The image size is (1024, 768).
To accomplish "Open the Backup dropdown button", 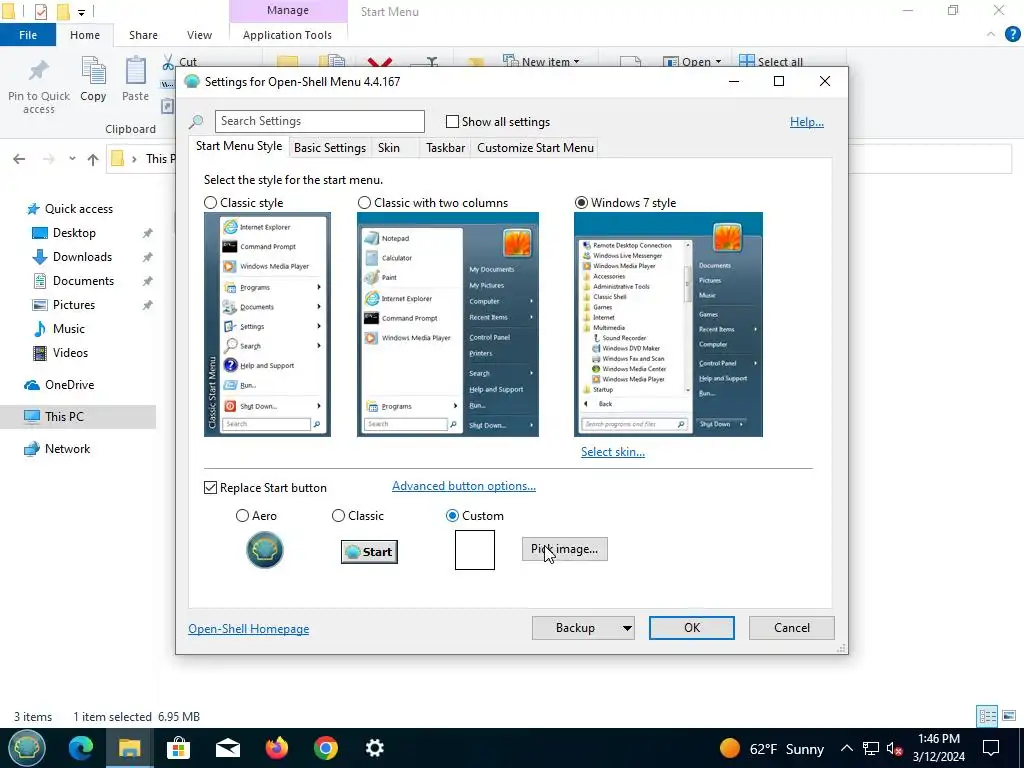I will [x=583, y=628].
